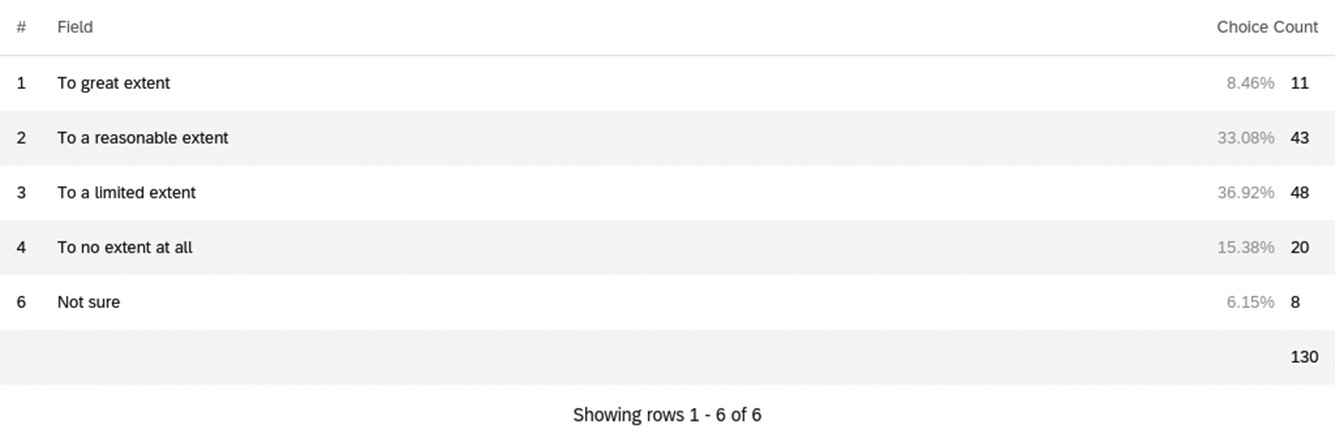Select the 15.38% percentage cell
The height and width of the screenshot is (446, 1335).
click(1245, 247)
